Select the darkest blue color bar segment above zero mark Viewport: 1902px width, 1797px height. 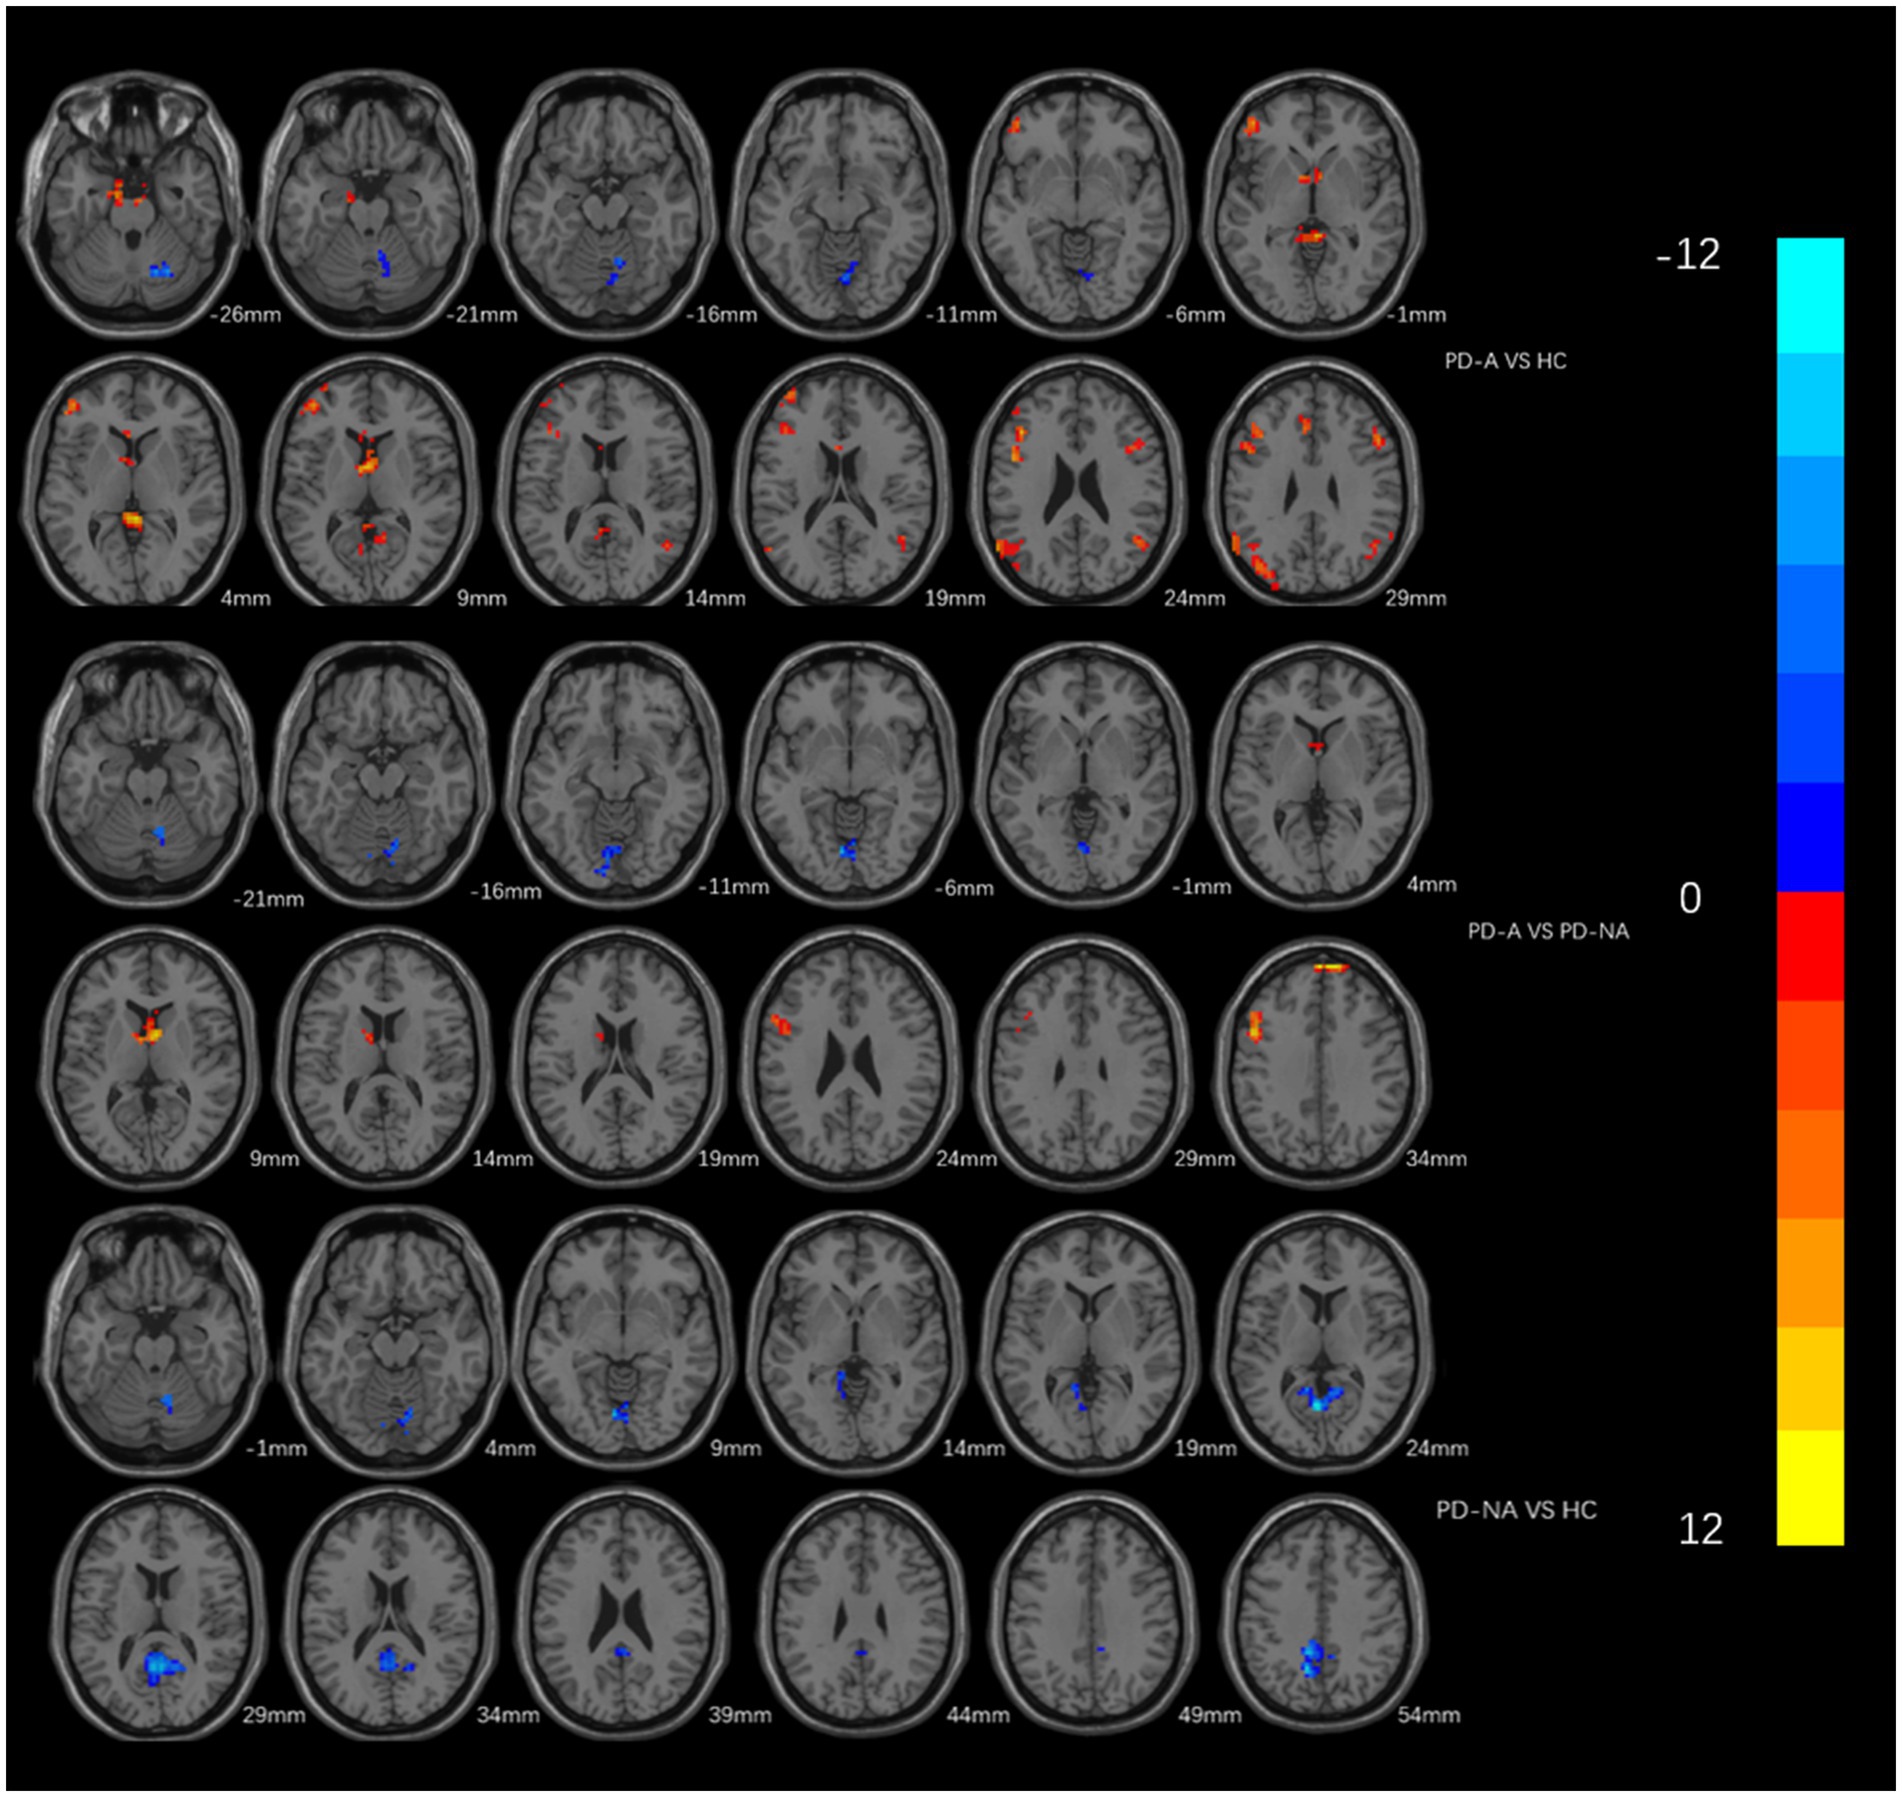(x=1809, y=837)
